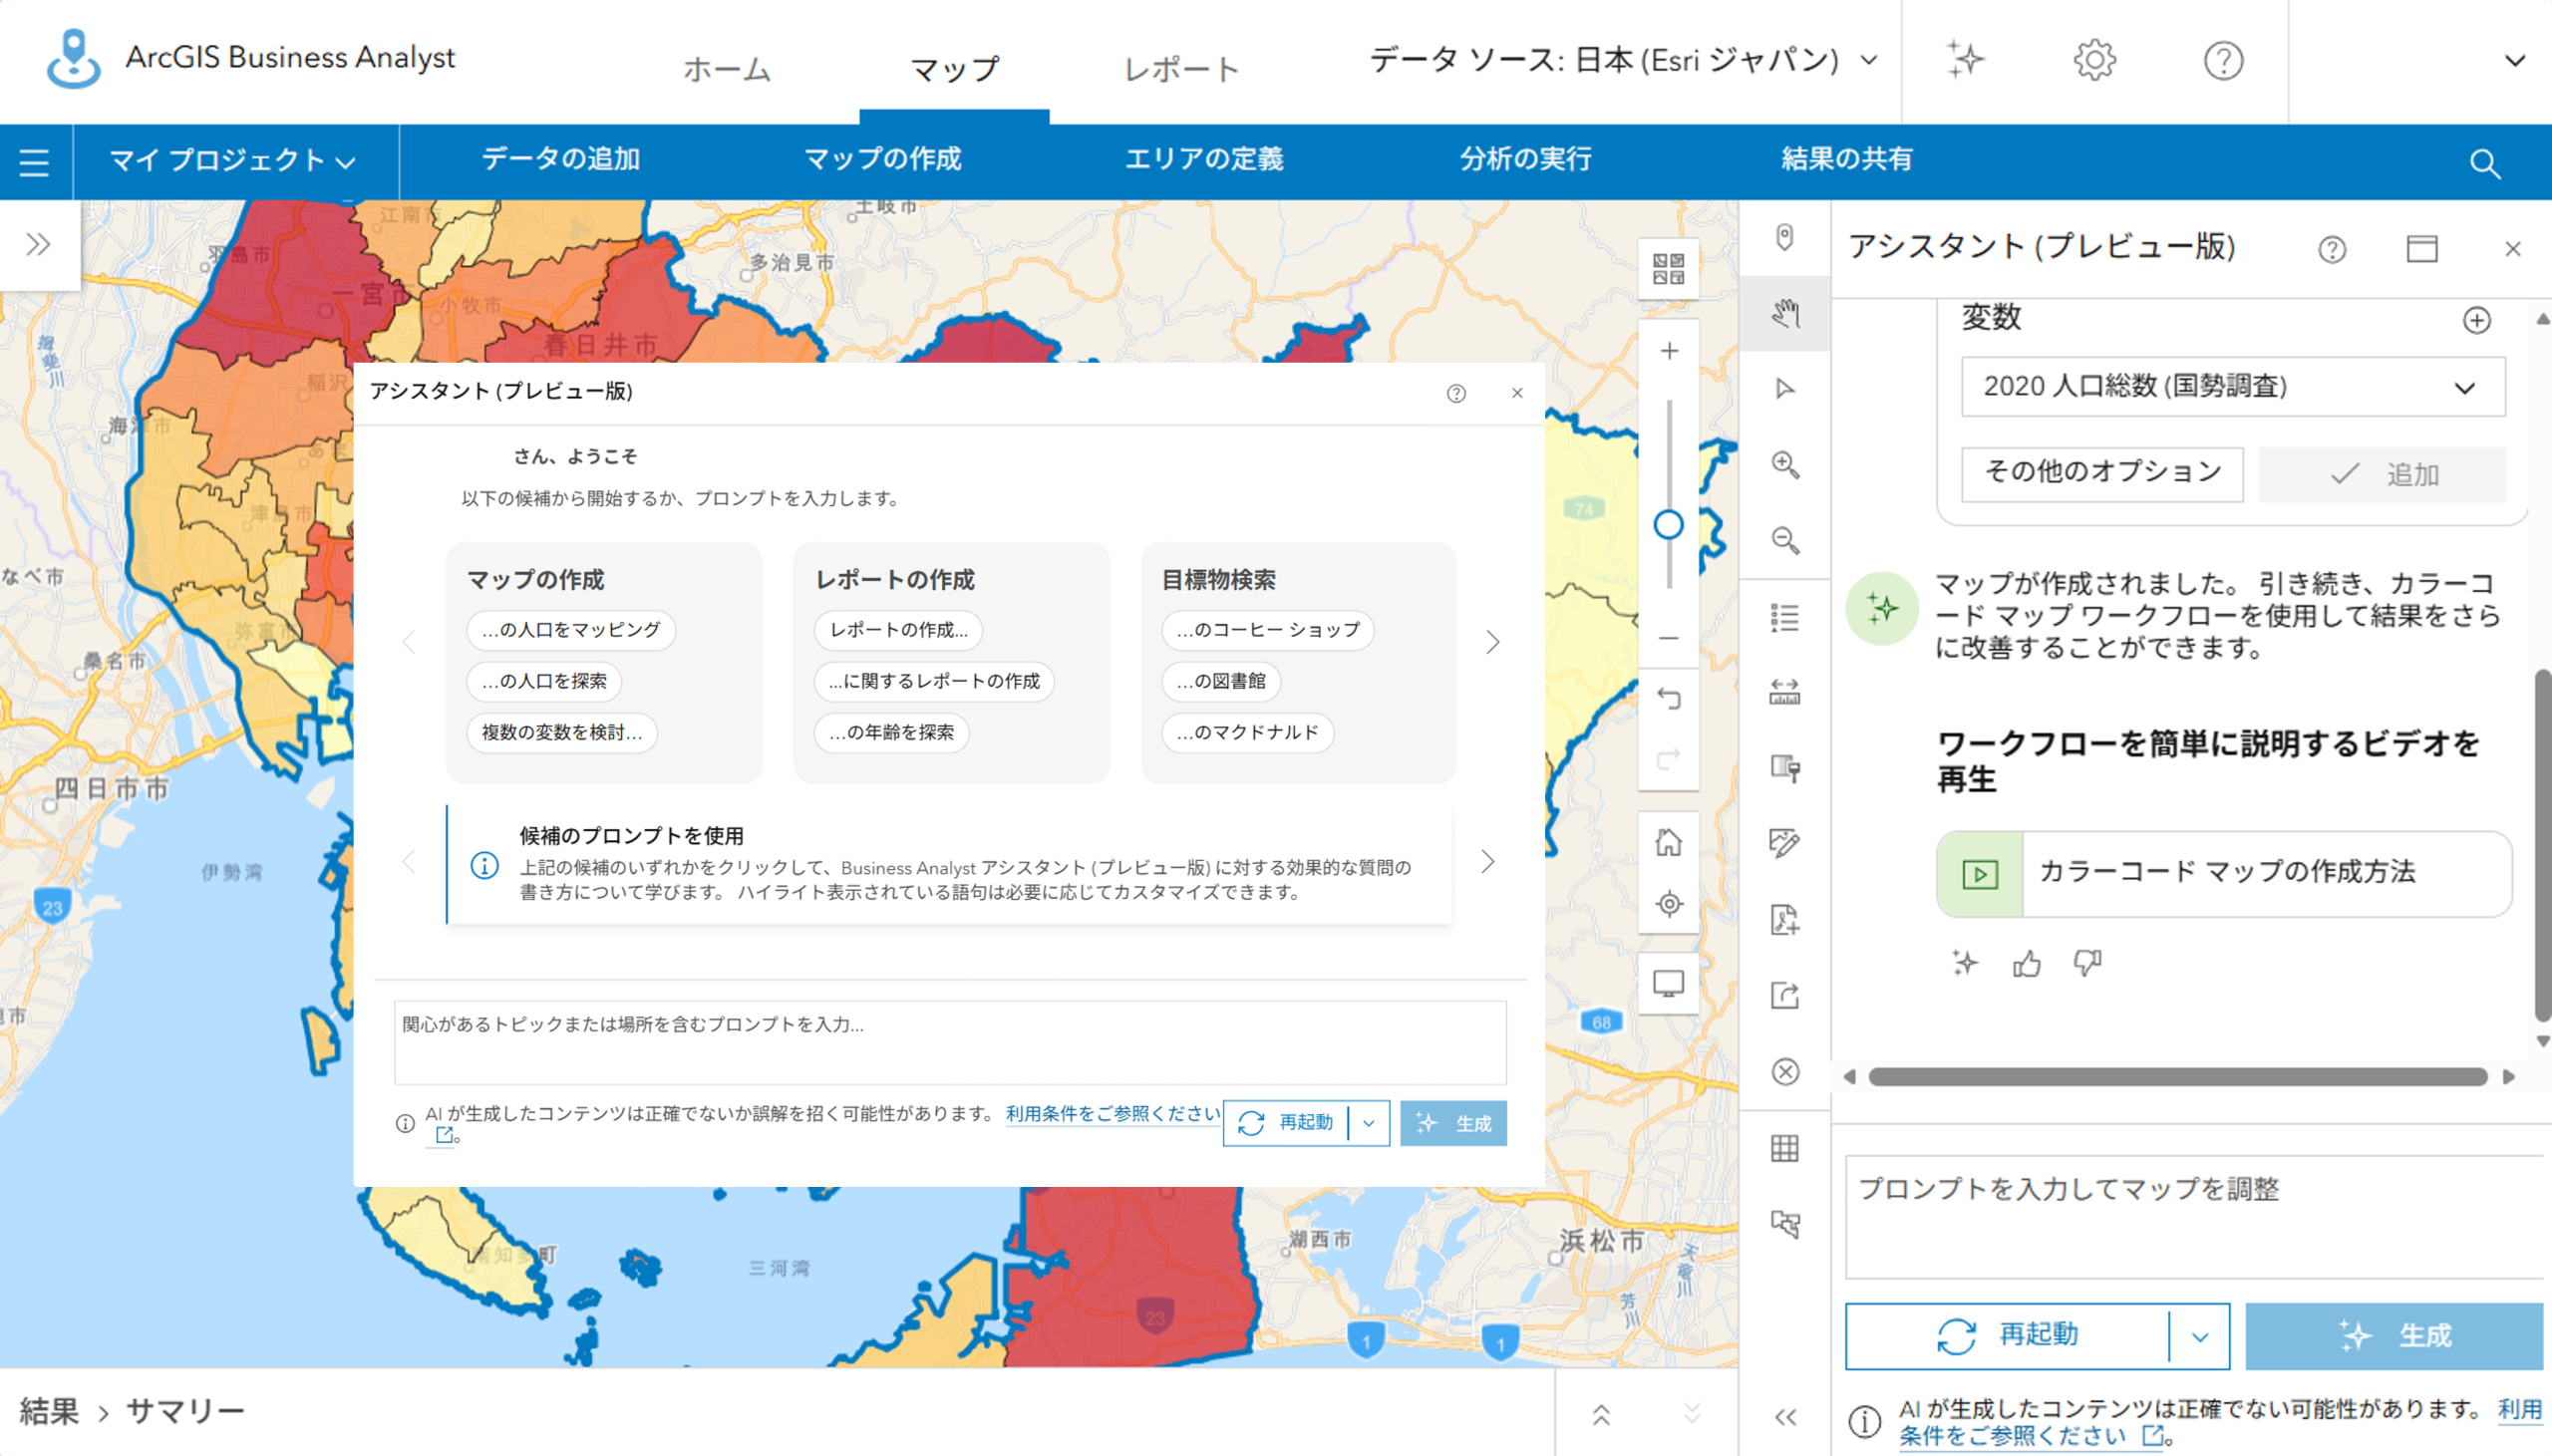Click the map zoom slider handle
This screenshot has width=2552, height=1456.
(x=1668, y=525)
